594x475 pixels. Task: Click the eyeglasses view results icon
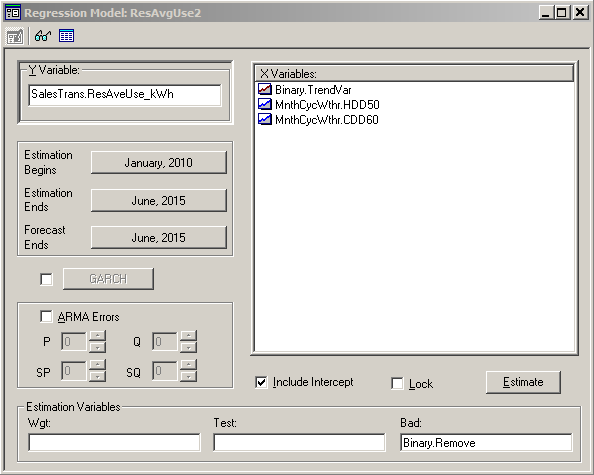(x=42, y=36)
